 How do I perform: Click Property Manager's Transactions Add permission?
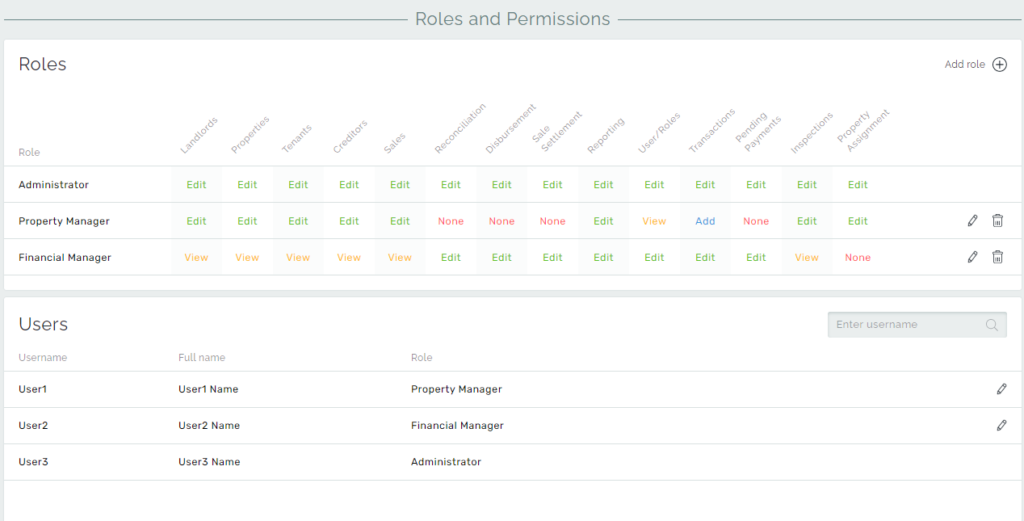[x=705, y=221]
